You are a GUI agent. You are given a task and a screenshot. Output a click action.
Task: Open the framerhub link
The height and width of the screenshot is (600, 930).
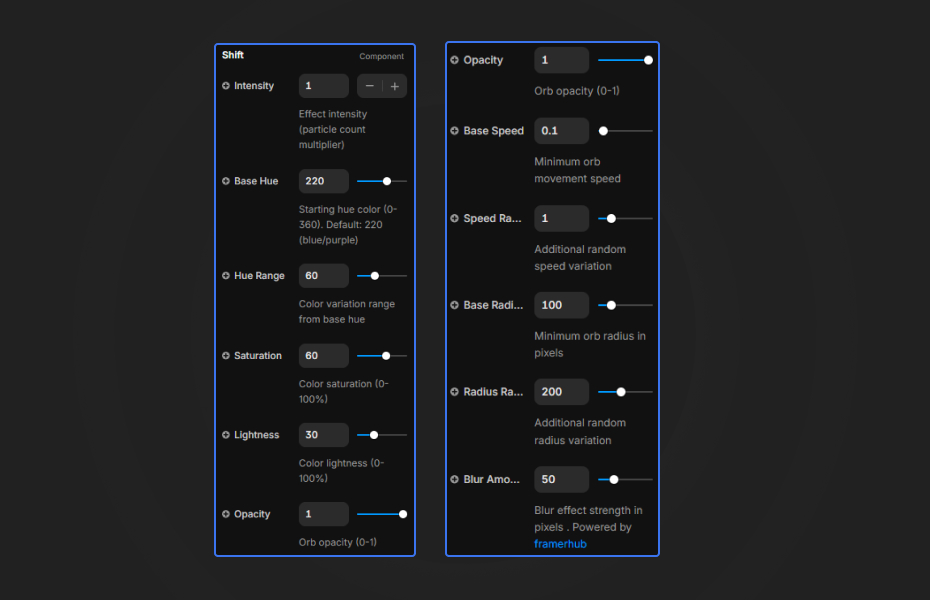tap(560, 544)
